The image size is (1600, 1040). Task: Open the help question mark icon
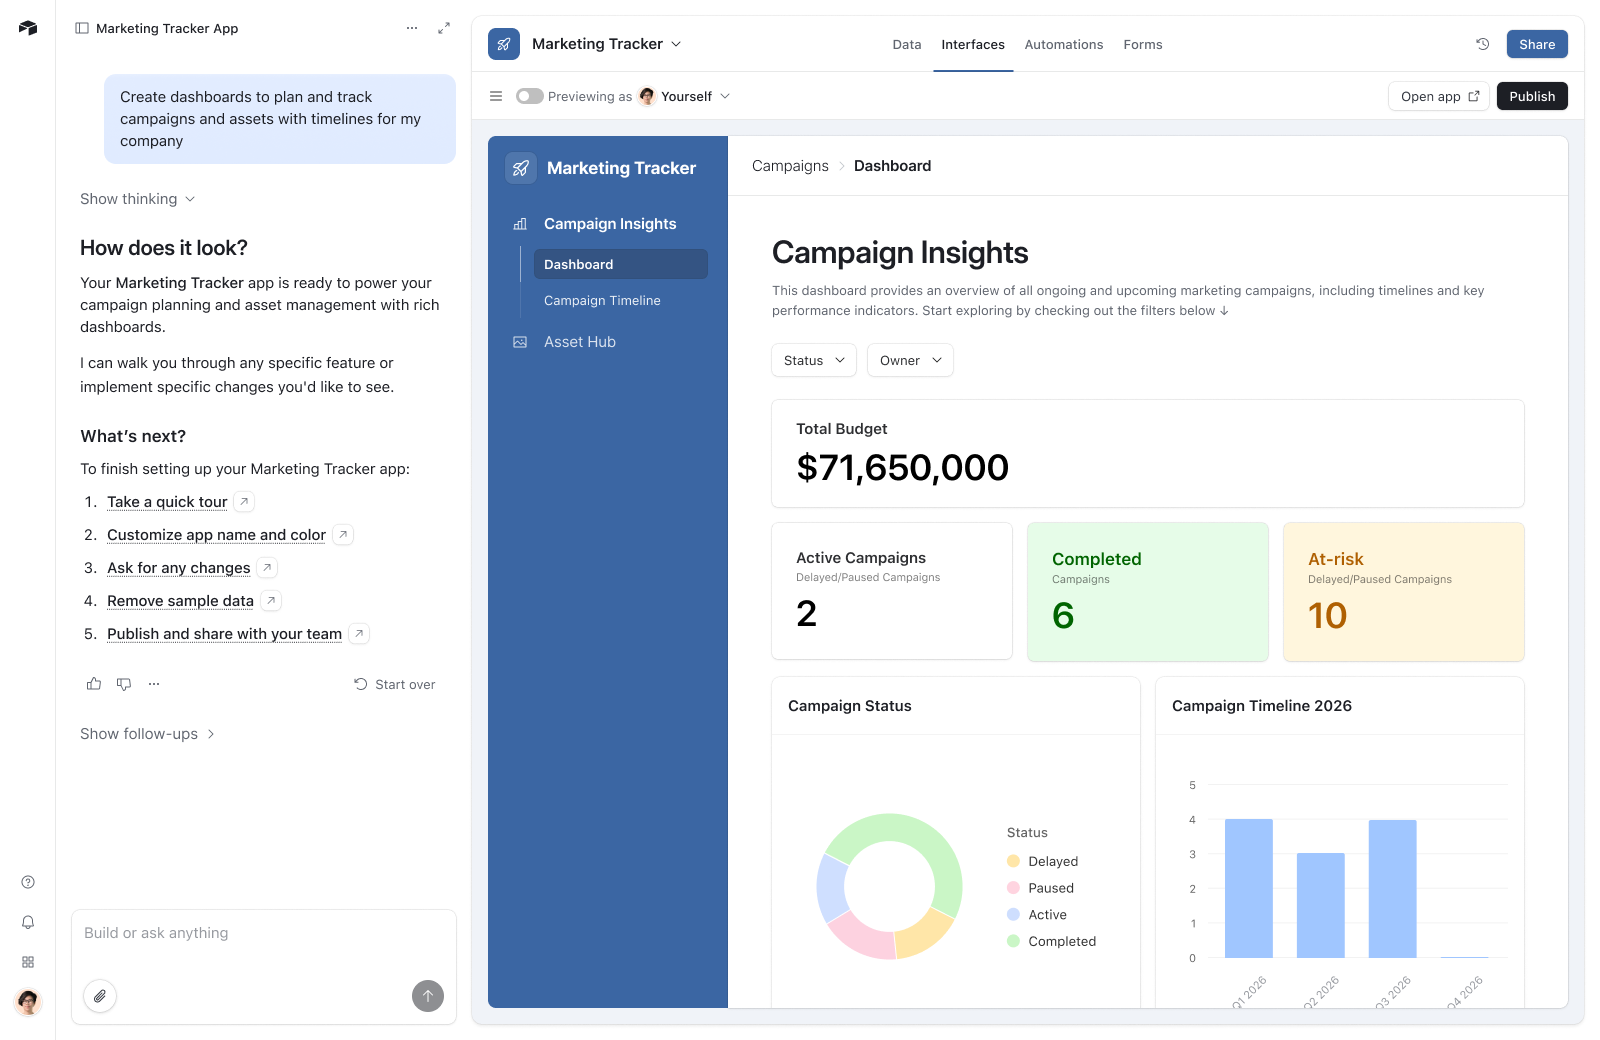pyautogui.click(x=28, y=881)
